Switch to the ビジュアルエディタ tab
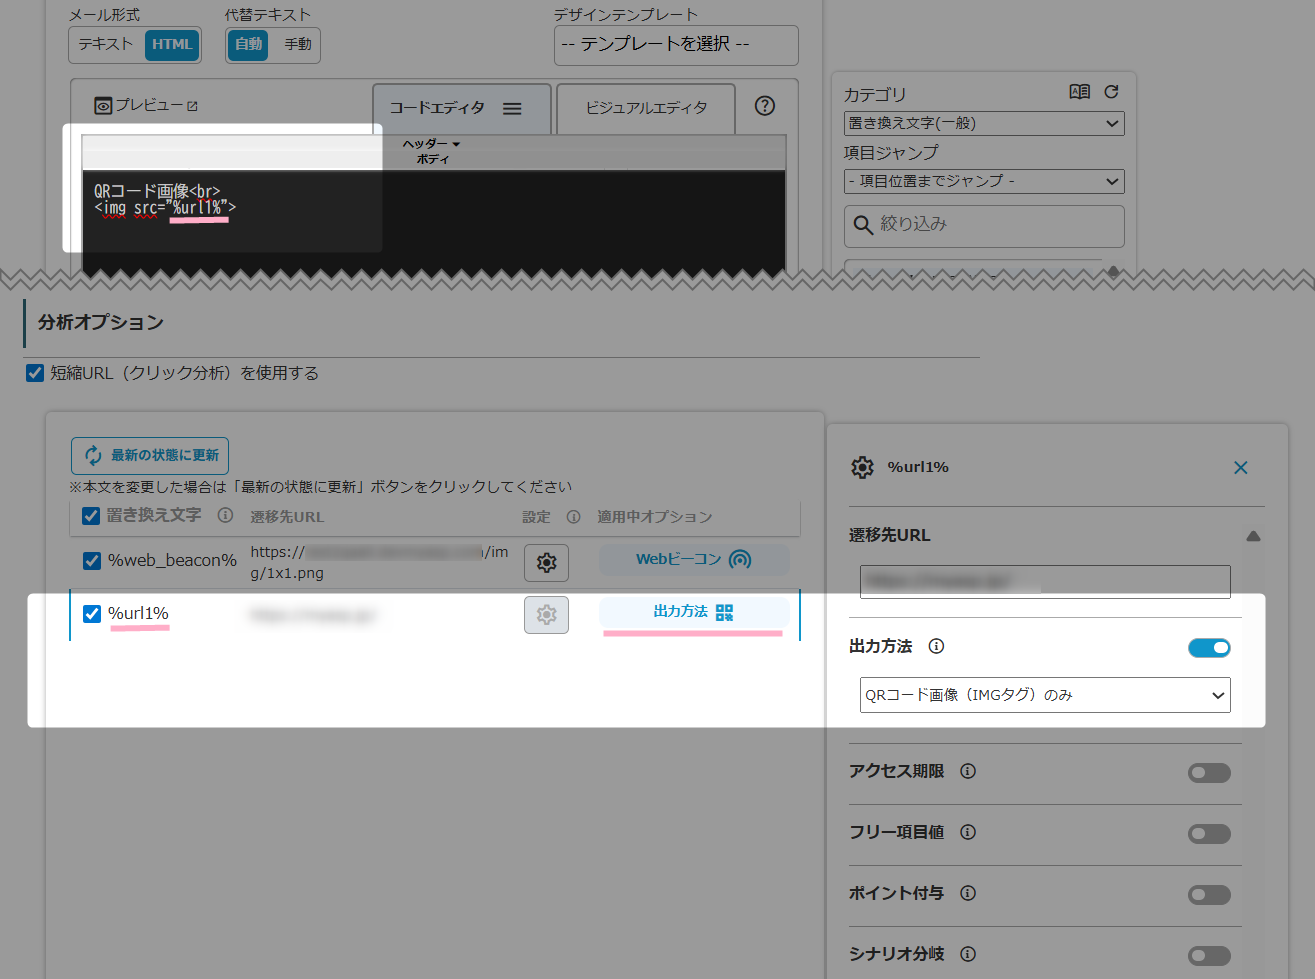Viewport: 1315px width, 979px height. point(646,108)
